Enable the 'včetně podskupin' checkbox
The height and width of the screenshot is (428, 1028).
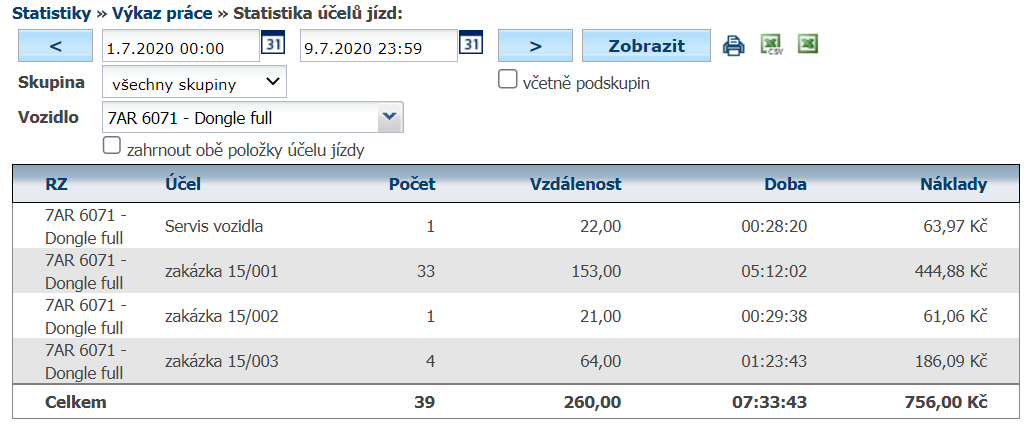507,80
